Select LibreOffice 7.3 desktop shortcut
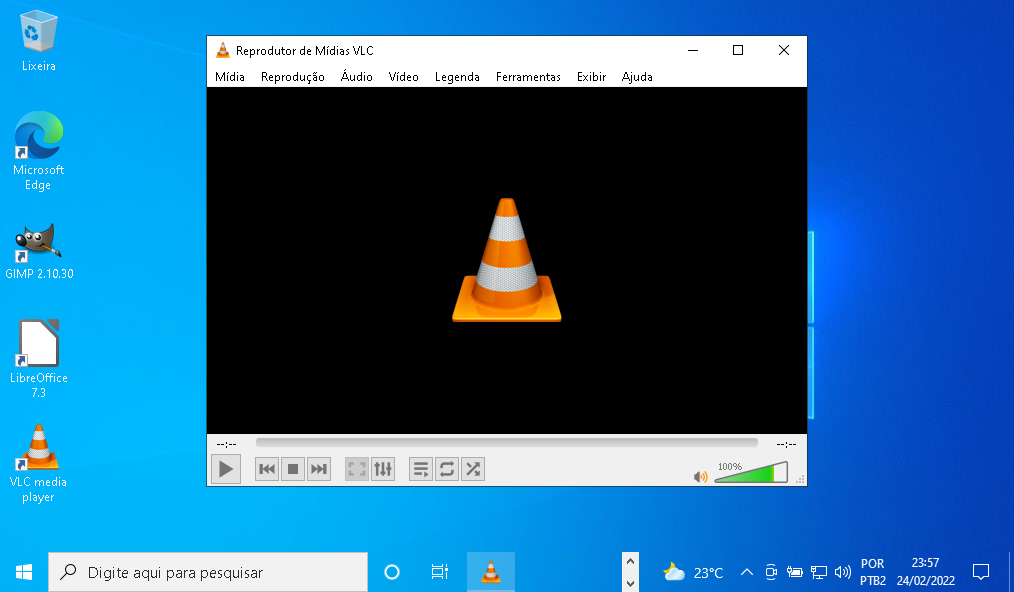Image resolution: width=1014 pixels, height=592 pixels. [39, 358]
